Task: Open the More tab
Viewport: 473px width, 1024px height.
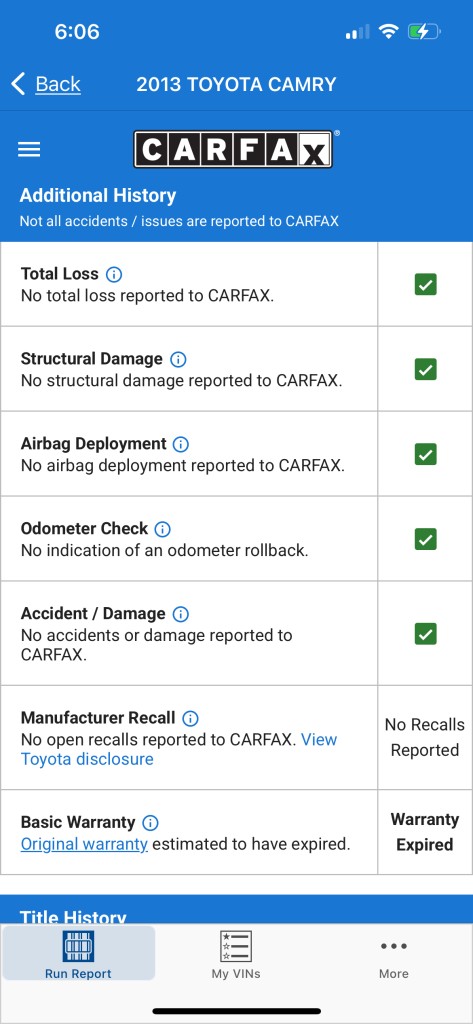Action: click(x=393, y=954)
